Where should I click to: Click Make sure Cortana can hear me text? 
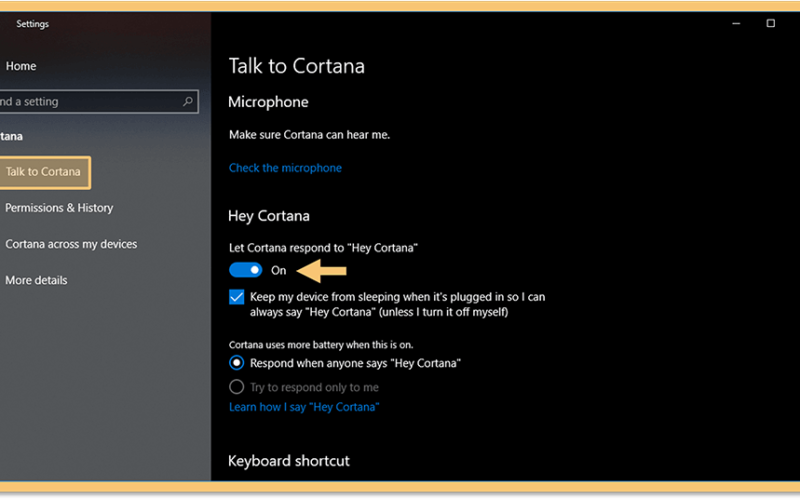[x=309, y=135]
